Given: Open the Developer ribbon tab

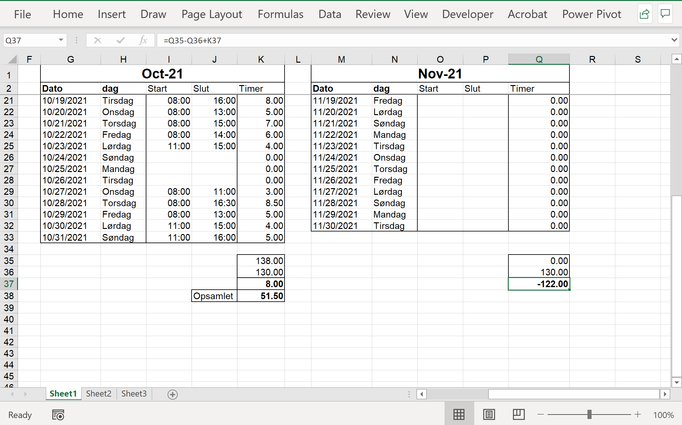Looking at the screenshot, I should (x=468, y=14).
